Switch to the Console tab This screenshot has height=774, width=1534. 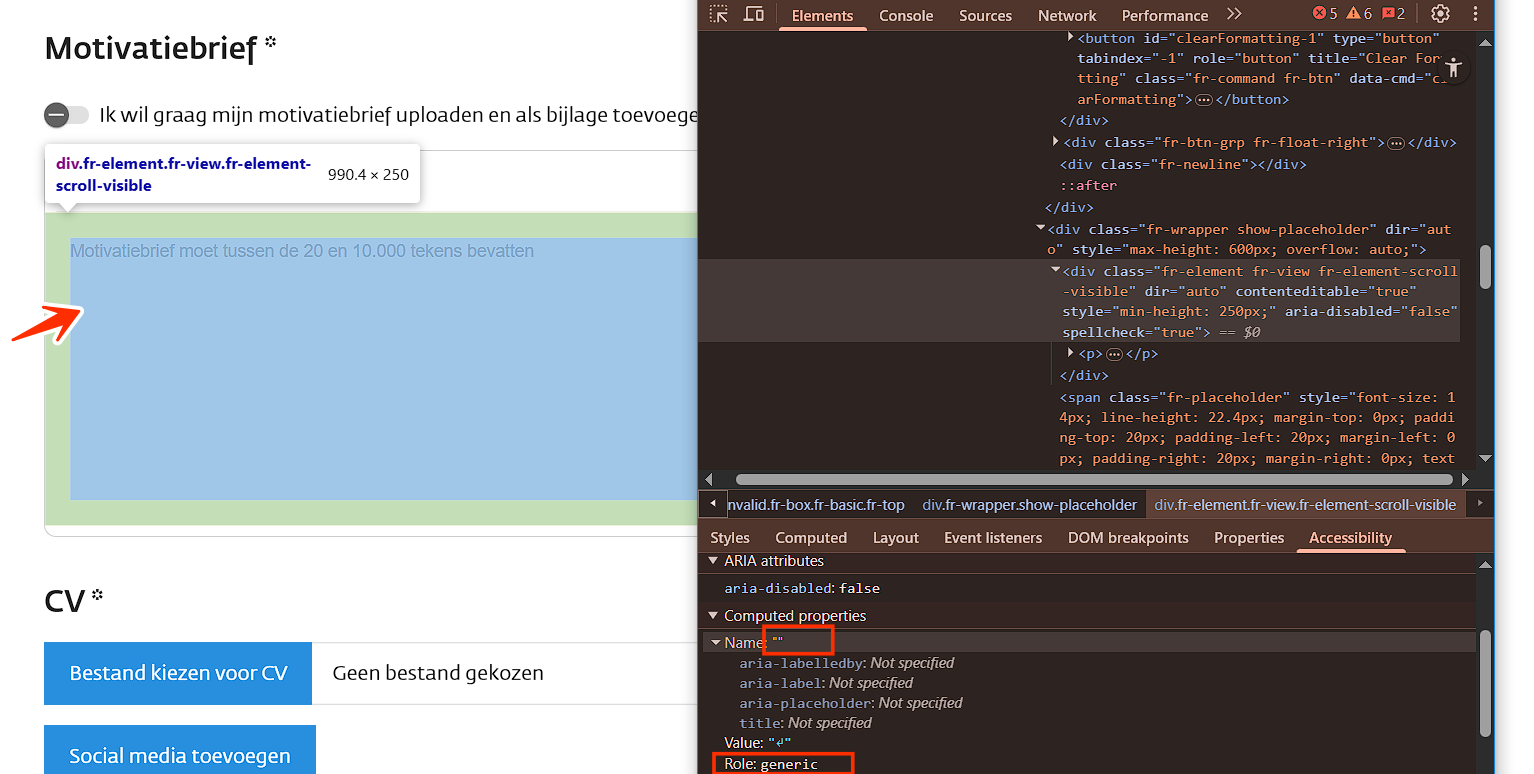pyautogui.click(x=906, y=15)
